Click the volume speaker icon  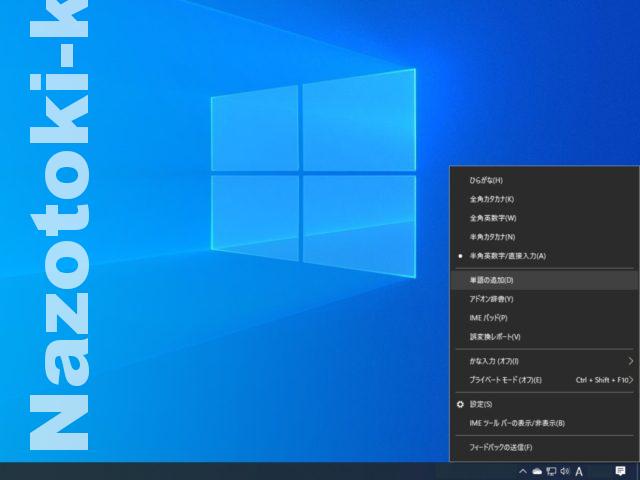(x=565, y=471)
